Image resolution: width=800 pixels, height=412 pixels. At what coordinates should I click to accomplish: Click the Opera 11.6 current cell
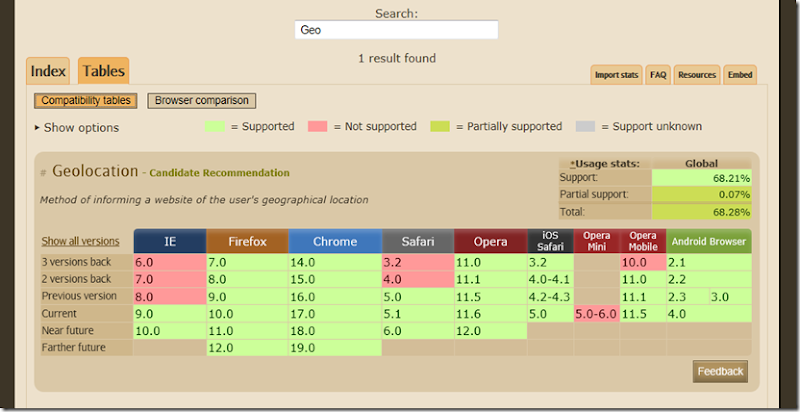(x=490, y=314)
